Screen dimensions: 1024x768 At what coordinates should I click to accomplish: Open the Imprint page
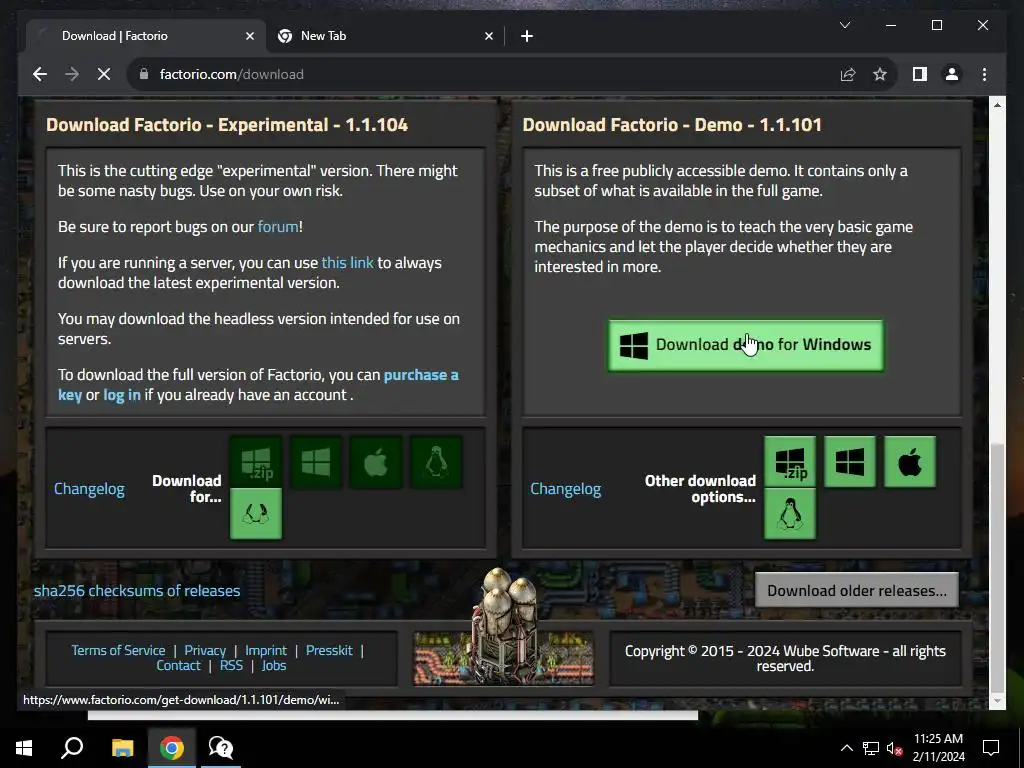(x=266, y=650)
